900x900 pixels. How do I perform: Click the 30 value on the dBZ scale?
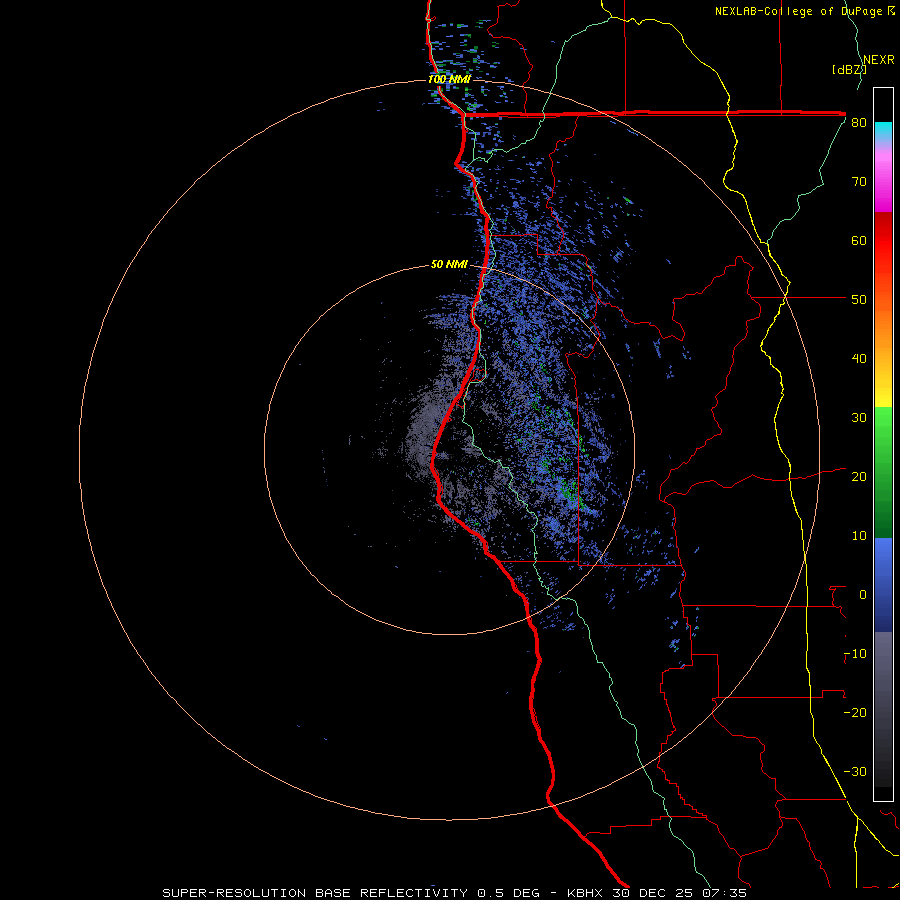tap(859, 418)
